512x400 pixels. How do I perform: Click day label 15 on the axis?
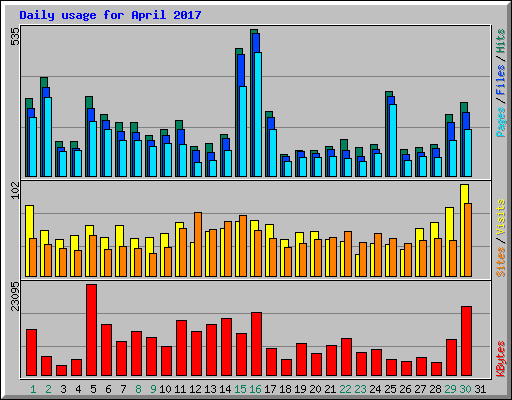pos(240,389)
